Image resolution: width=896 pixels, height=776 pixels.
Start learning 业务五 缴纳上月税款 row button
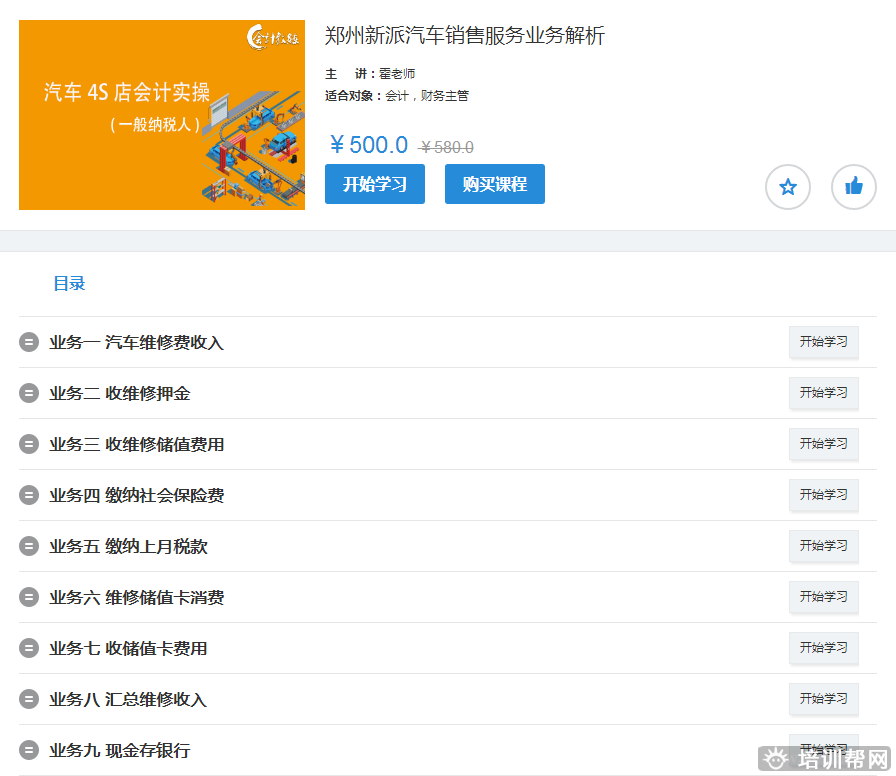823,546
